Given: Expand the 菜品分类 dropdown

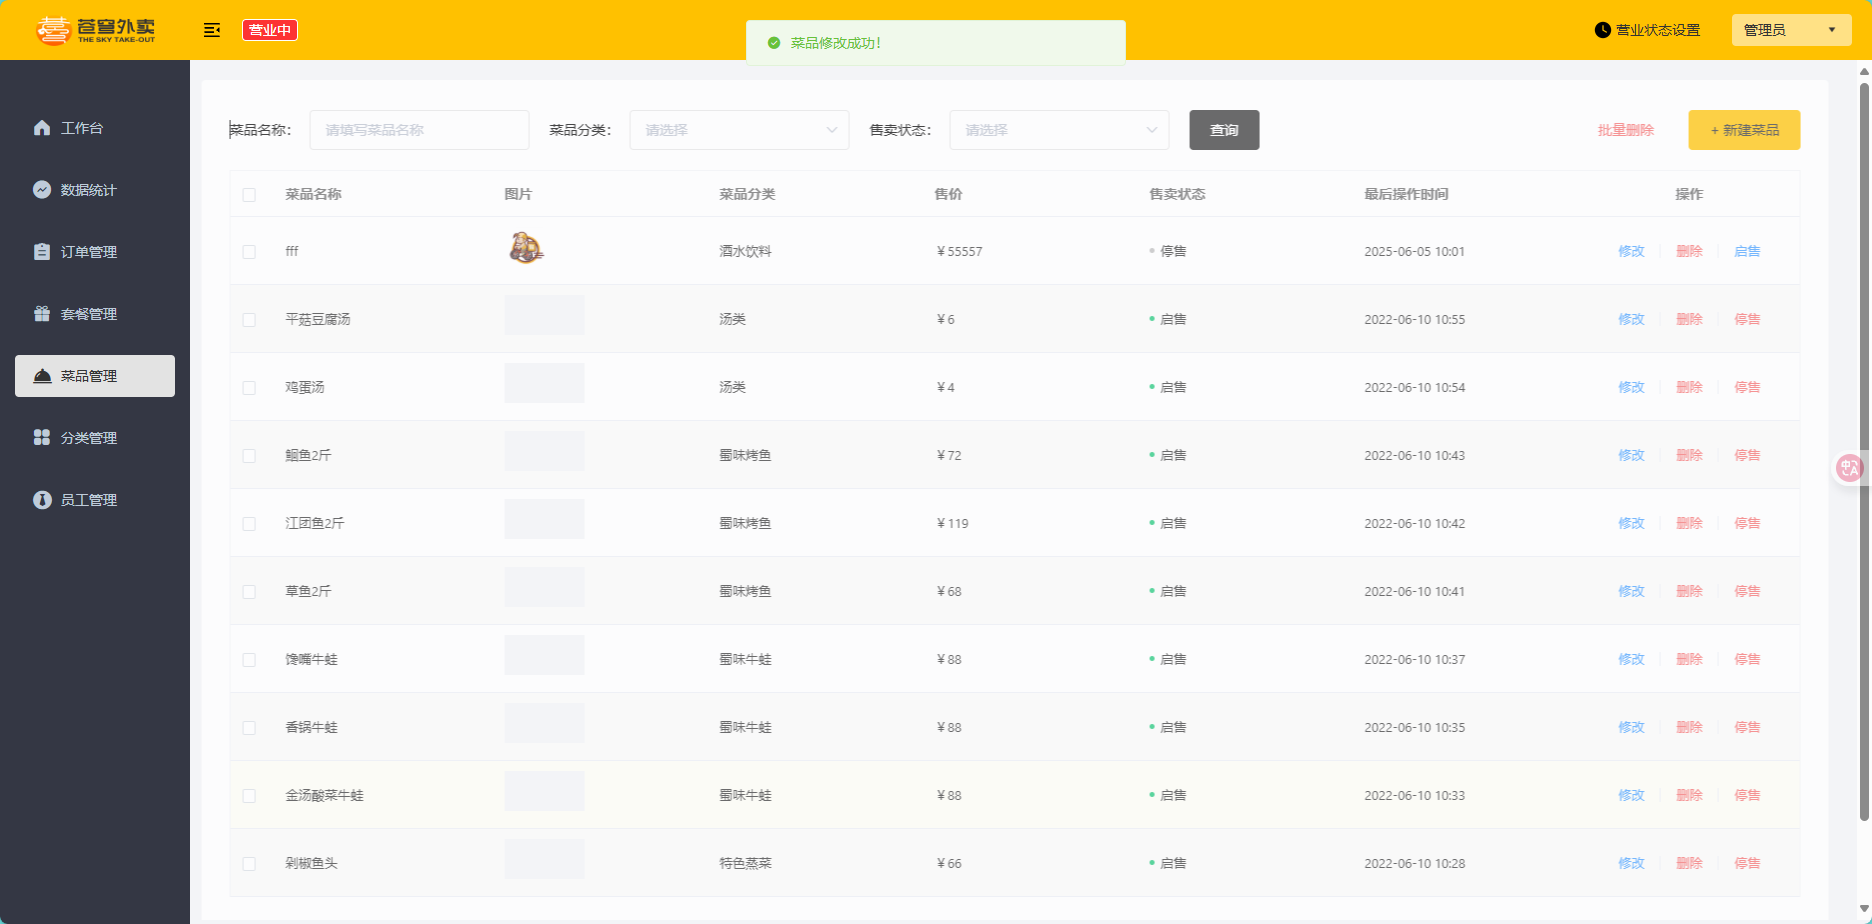Looking at the screenshot, I should tap(739, 130).
